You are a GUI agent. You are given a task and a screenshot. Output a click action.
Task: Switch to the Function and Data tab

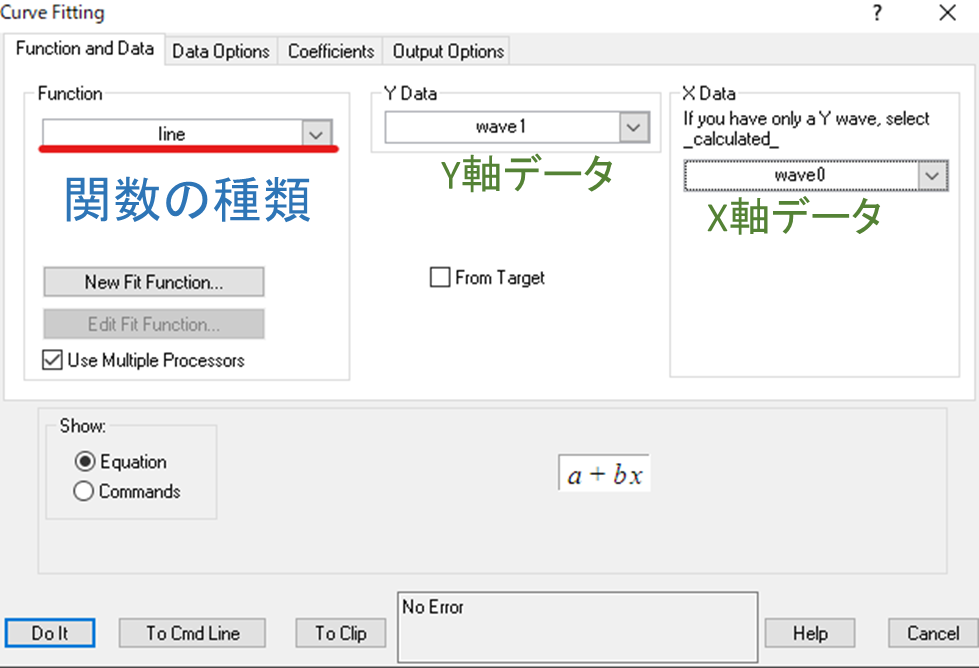click(85, 49)
